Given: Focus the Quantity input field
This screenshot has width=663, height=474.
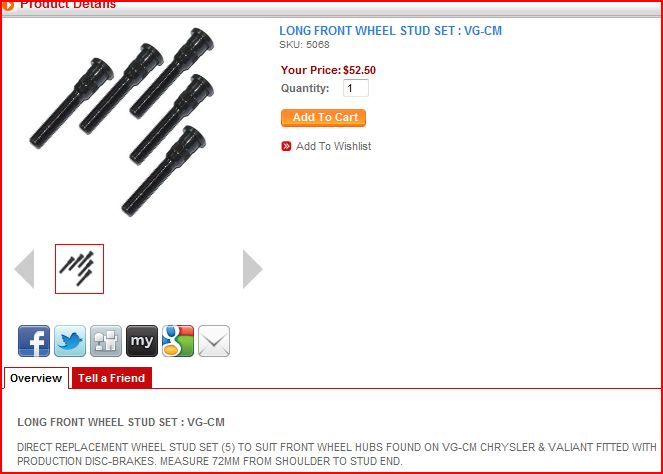Looking at the screenshot, I should (356, 88).
